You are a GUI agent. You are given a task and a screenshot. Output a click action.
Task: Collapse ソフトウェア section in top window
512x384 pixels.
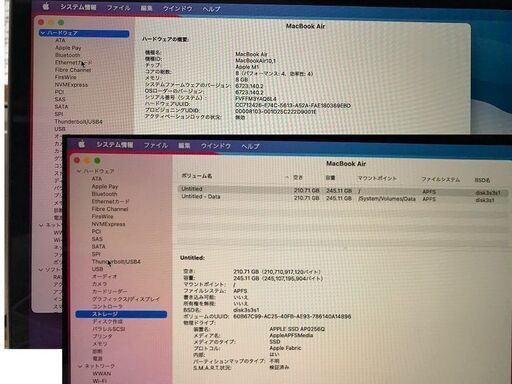(x=41, y=269)
